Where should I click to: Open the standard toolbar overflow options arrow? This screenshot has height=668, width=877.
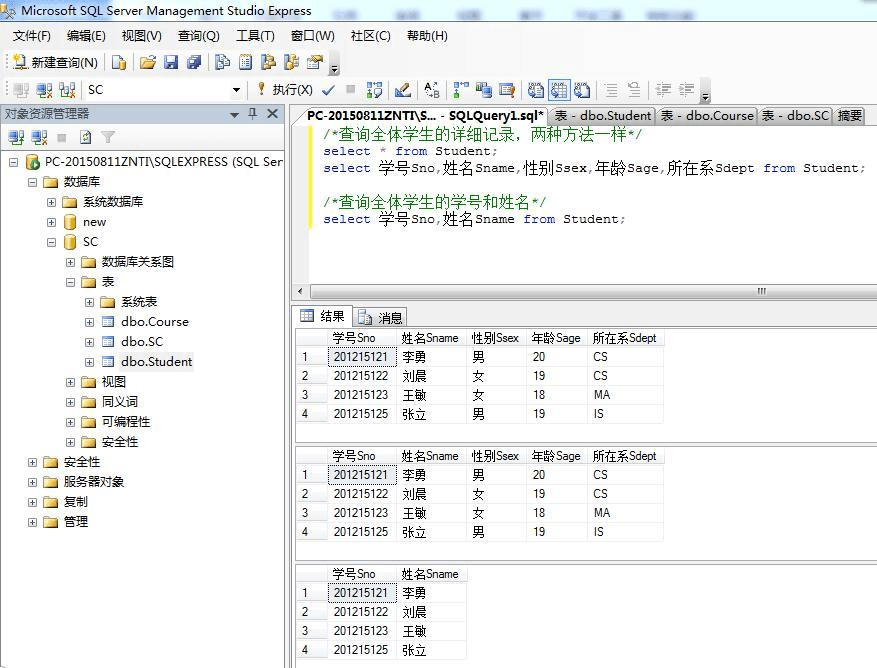334,69
